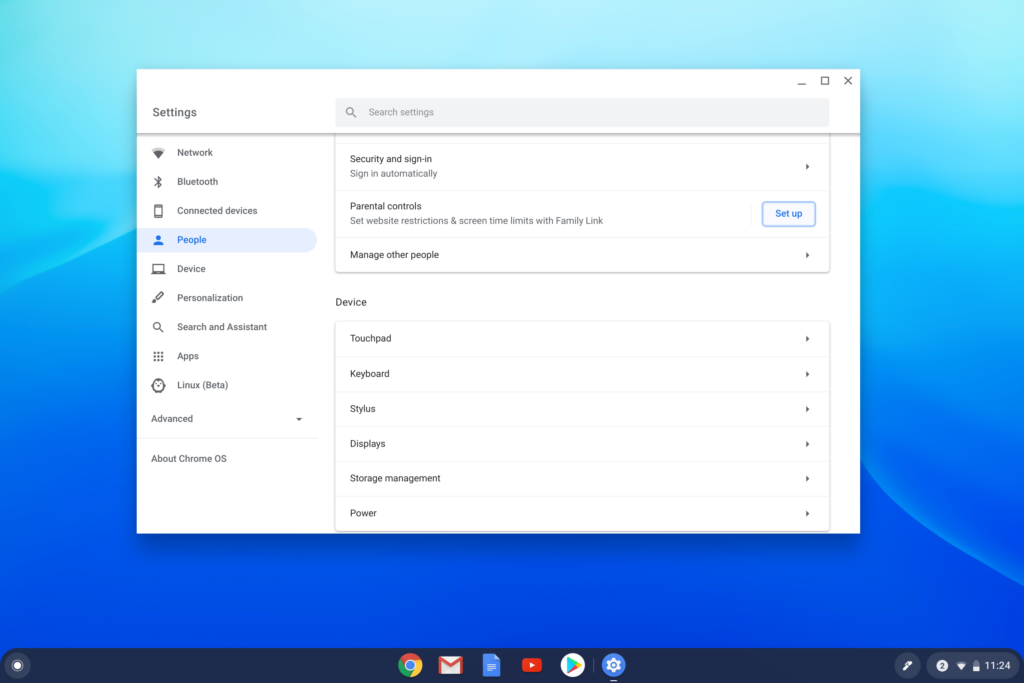Open Chrome browser from the shelf
The width and height of the screenshot is (1024, 683).
410,665
